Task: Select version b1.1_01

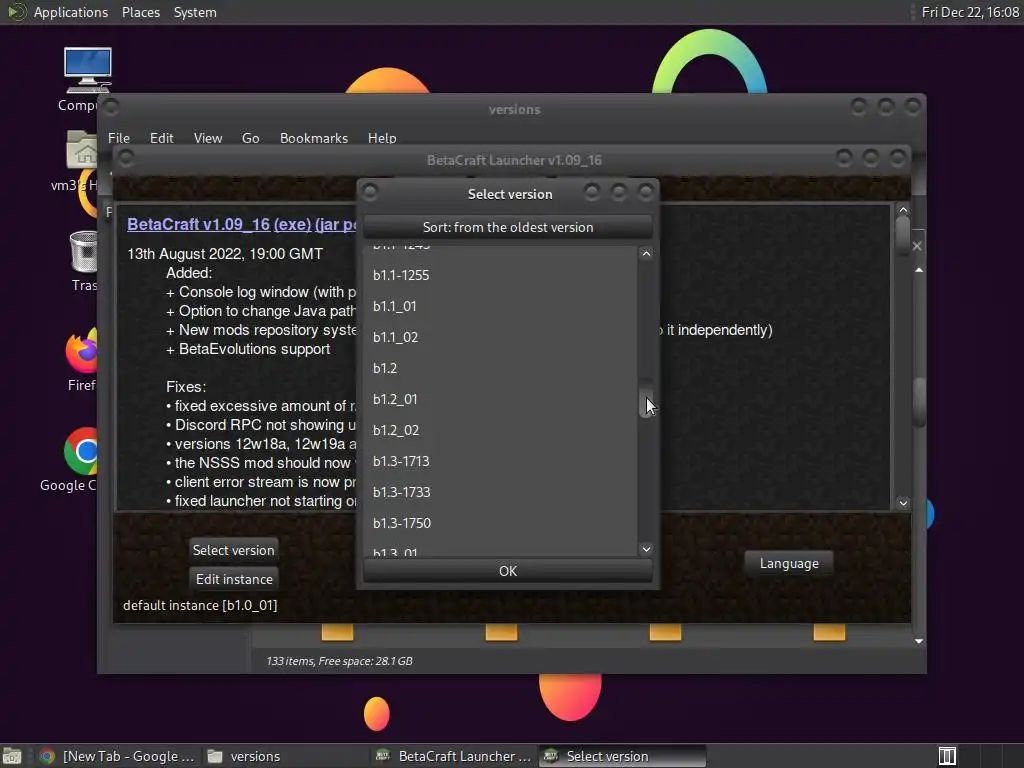Action: 500,306
